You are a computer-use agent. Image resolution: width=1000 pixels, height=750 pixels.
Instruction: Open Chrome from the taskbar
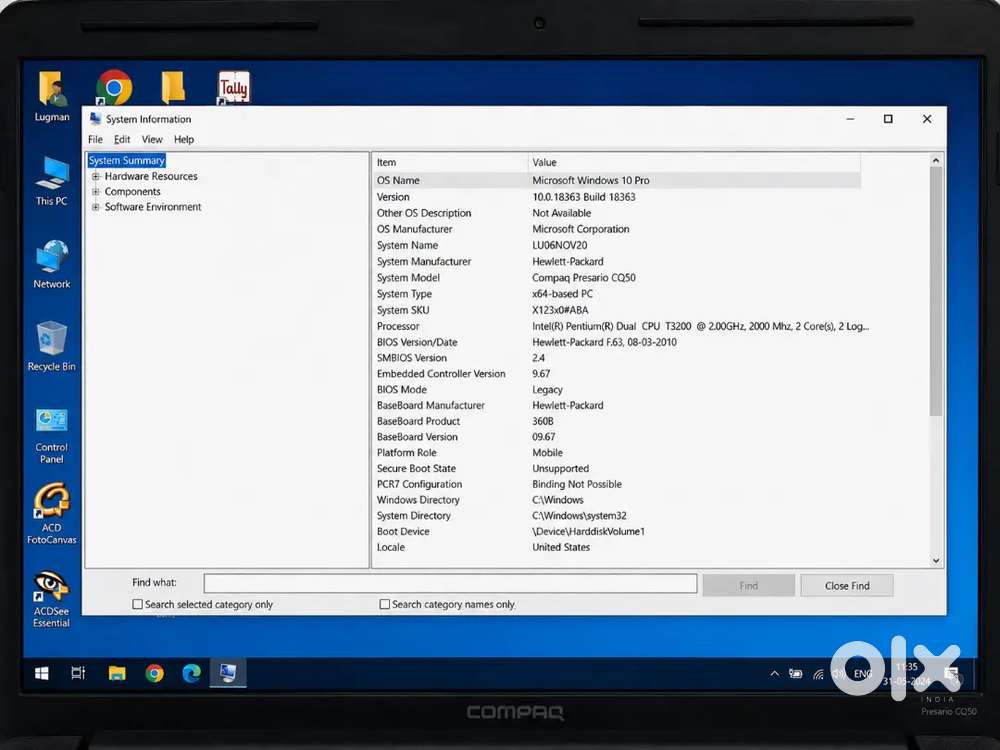[x=154, y=673]
